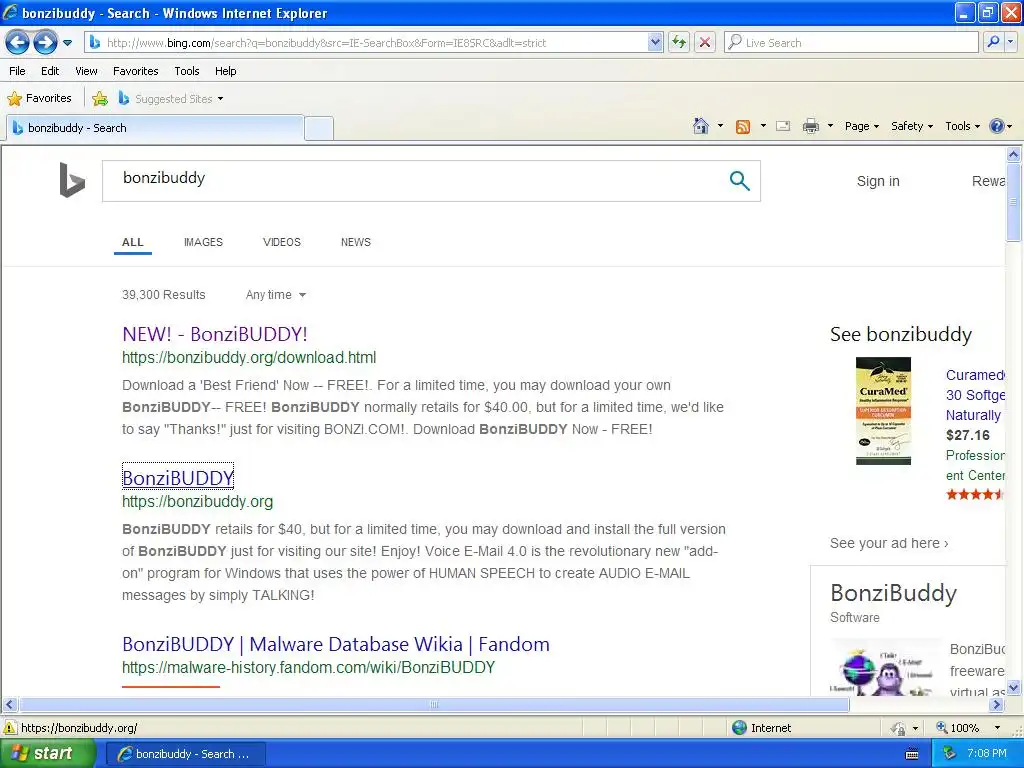Open the NEW! - BonziBUDDY! result link
This screenshot has width=1024, height=768.
tap(214, 334)
